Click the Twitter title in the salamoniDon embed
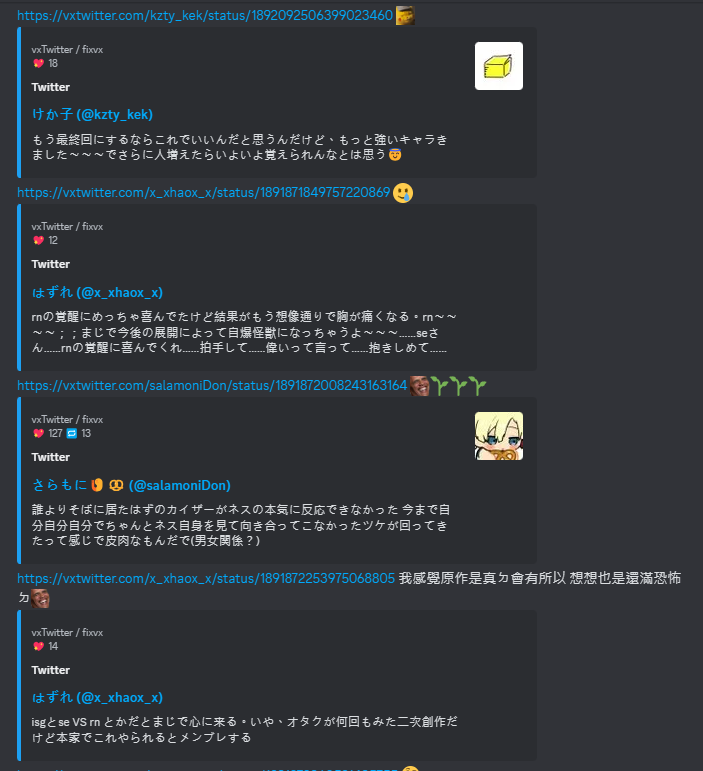Screen dimensions: 703x771 (51, 457)
